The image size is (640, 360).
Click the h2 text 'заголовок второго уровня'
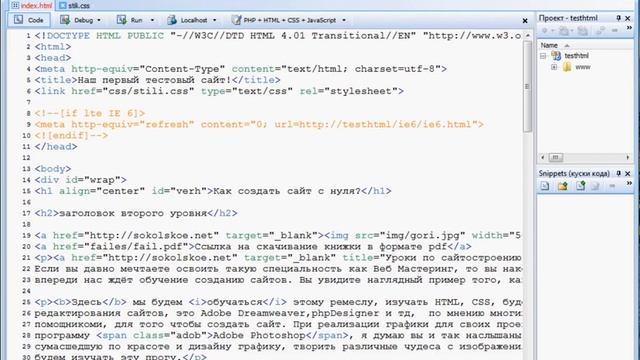(133, 213)
